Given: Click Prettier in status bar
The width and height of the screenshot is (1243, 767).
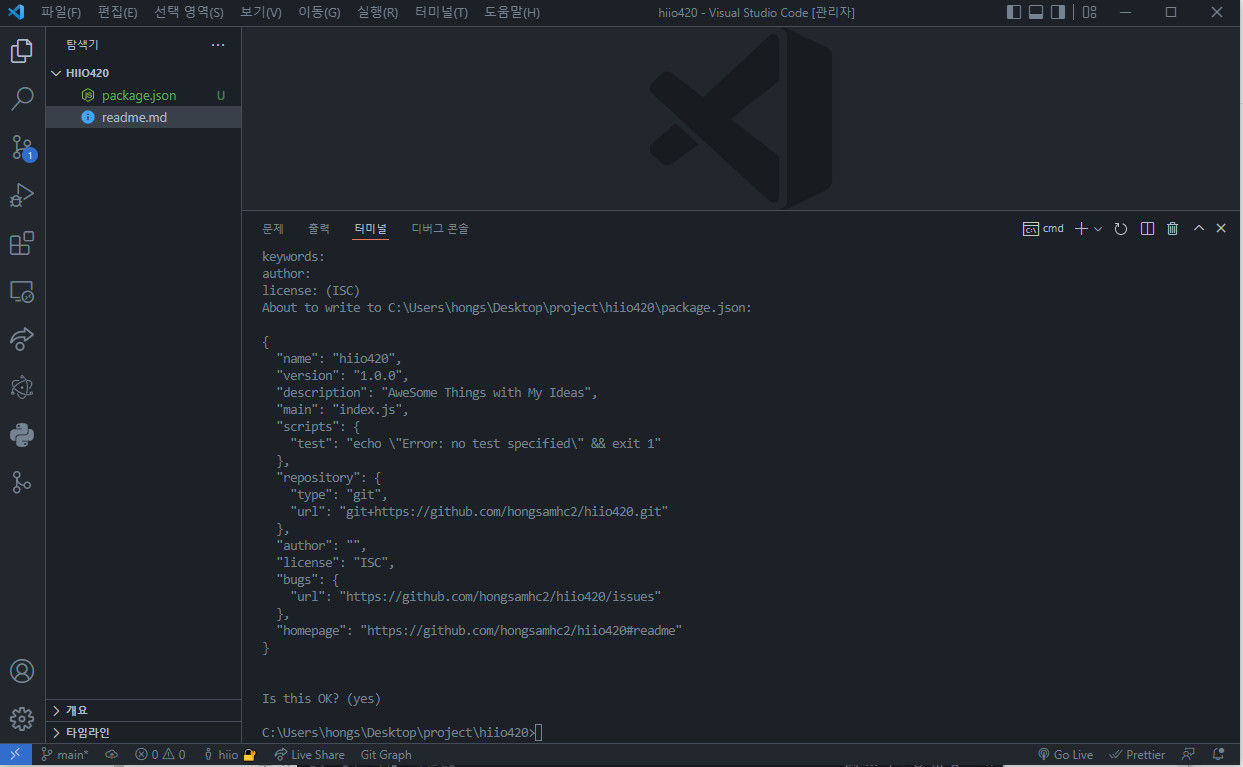Looking at the screenshot, I should pos(1137,755).
